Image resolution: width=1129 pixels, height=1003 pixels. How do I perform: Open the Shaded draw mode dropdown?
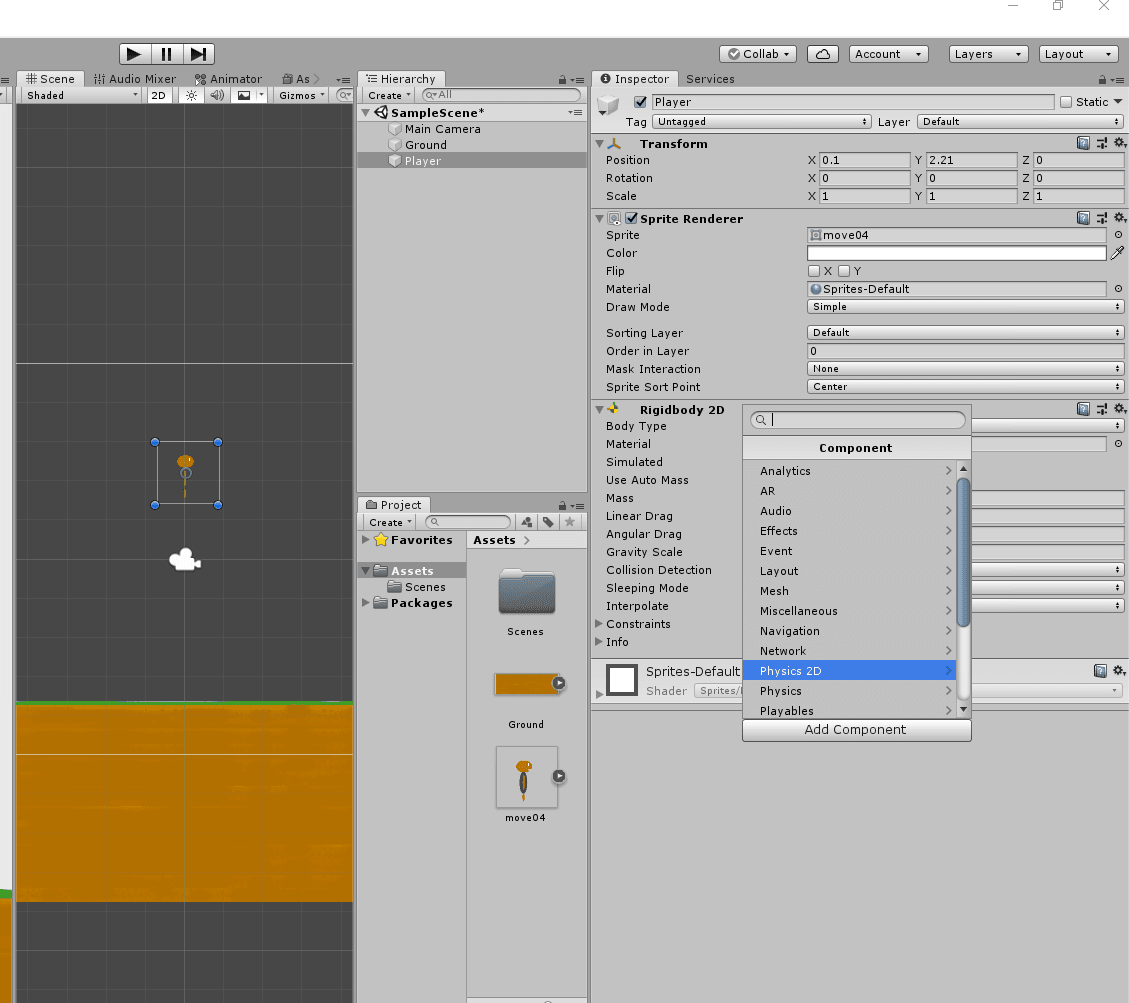(x=78, y=95)
